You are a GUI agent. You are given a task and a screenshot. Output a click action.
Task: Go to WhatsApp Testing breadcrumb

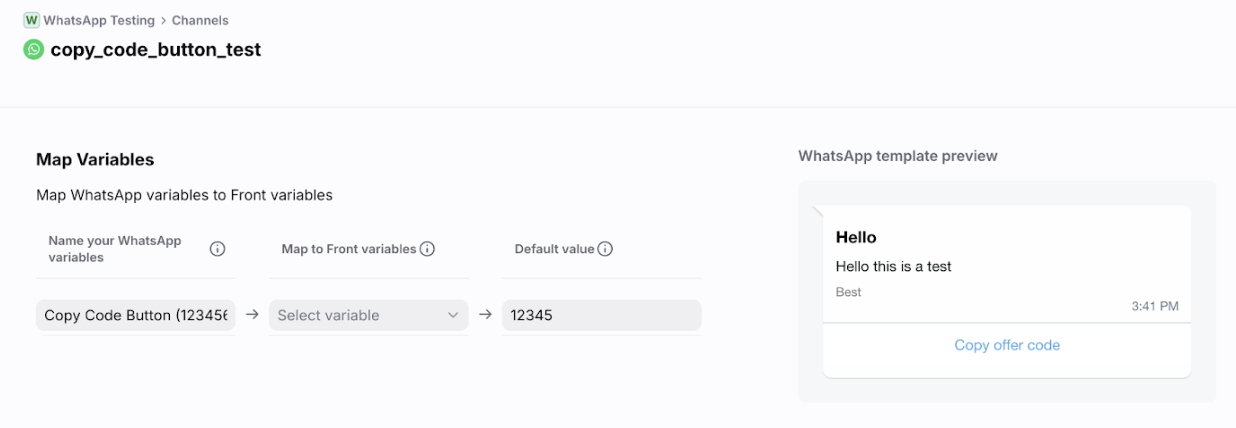tap(99, 20)
